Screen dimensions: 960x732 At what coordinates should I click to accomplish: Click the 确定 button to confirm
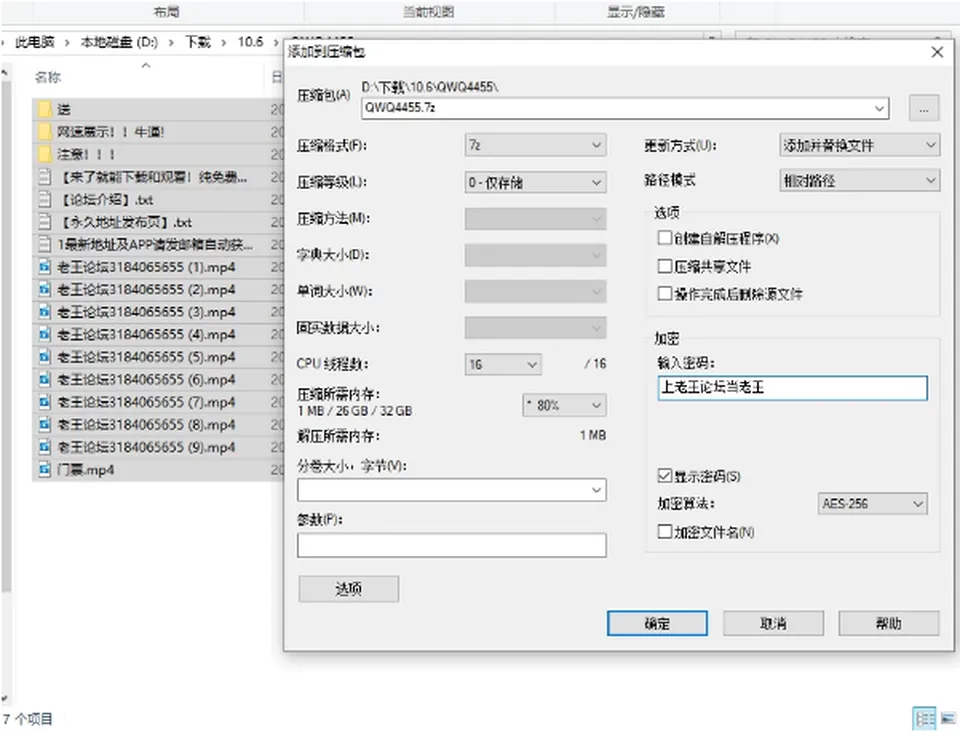click(657, 623)
